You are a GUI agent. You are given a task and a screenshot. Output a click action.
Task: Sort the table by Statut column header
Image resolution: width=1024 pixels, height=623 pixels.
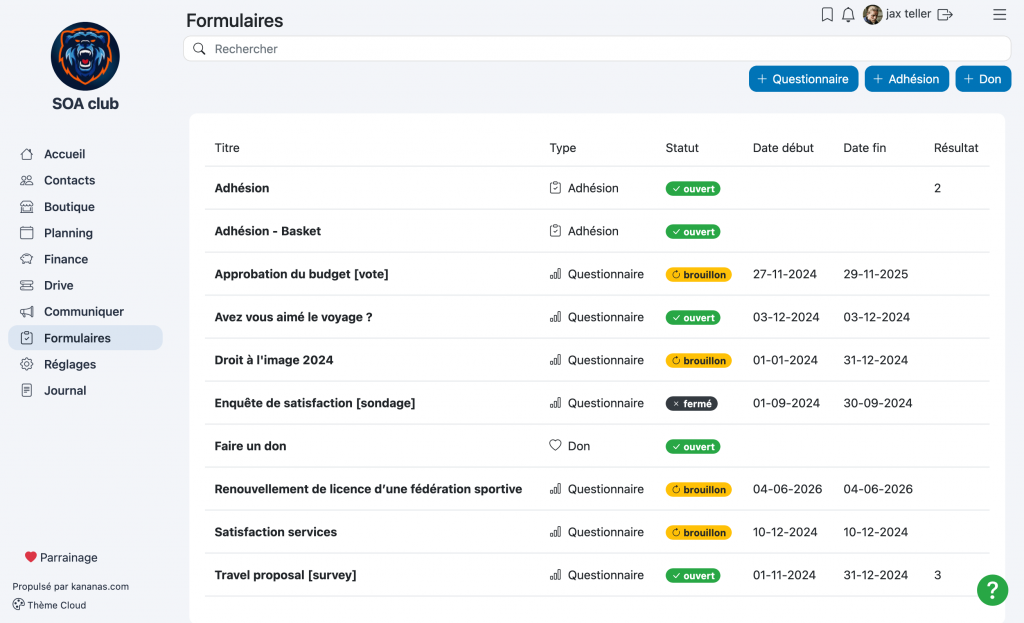click(x=682, y=148)
